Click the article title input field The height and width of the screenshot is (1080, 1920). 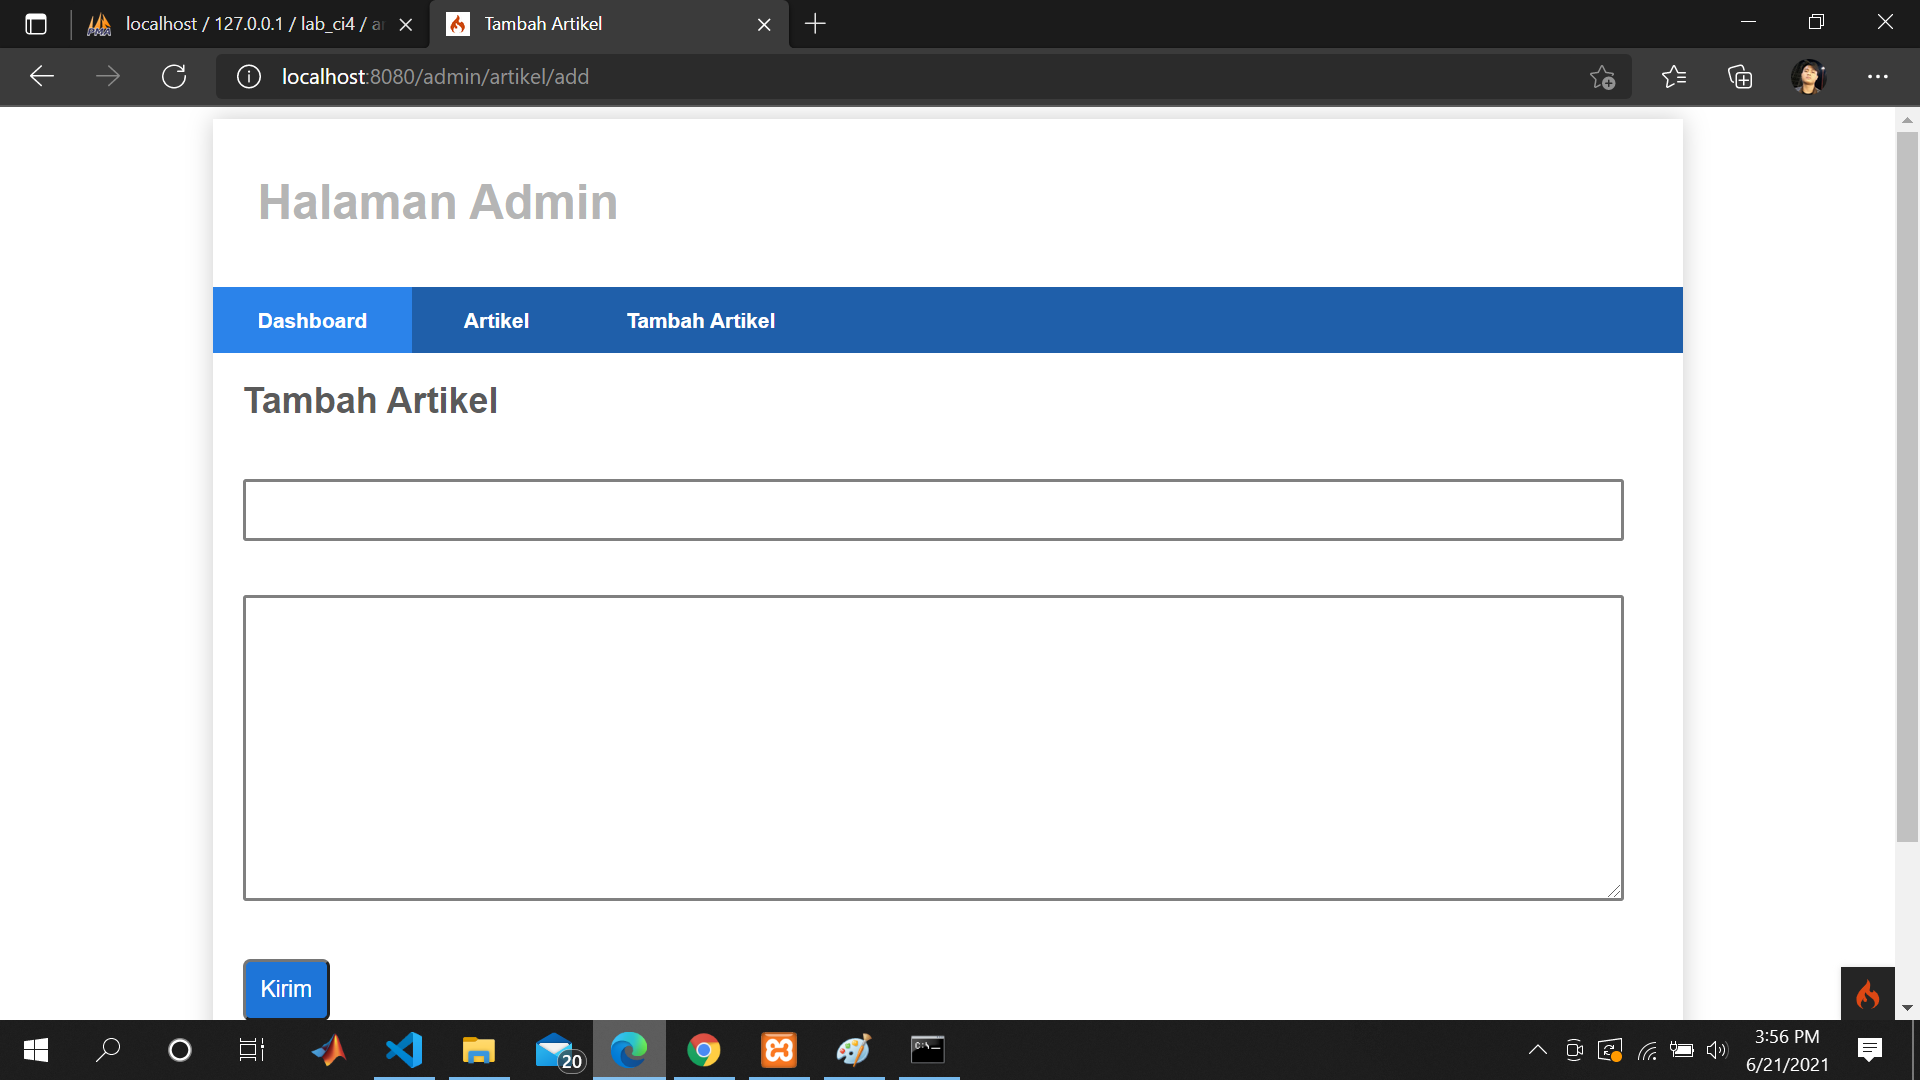932,510
